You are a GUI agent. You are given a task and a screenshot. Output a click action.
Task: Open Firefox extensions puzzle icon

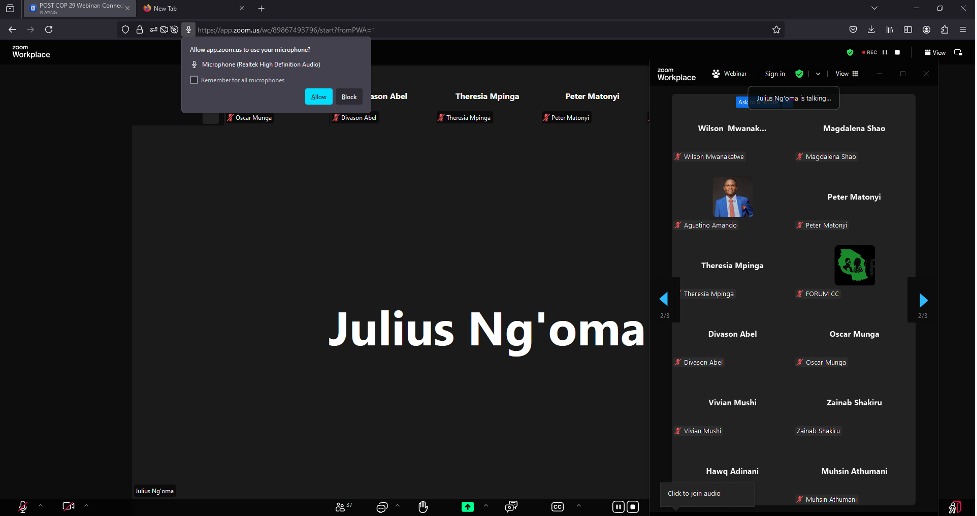[945, 29]
